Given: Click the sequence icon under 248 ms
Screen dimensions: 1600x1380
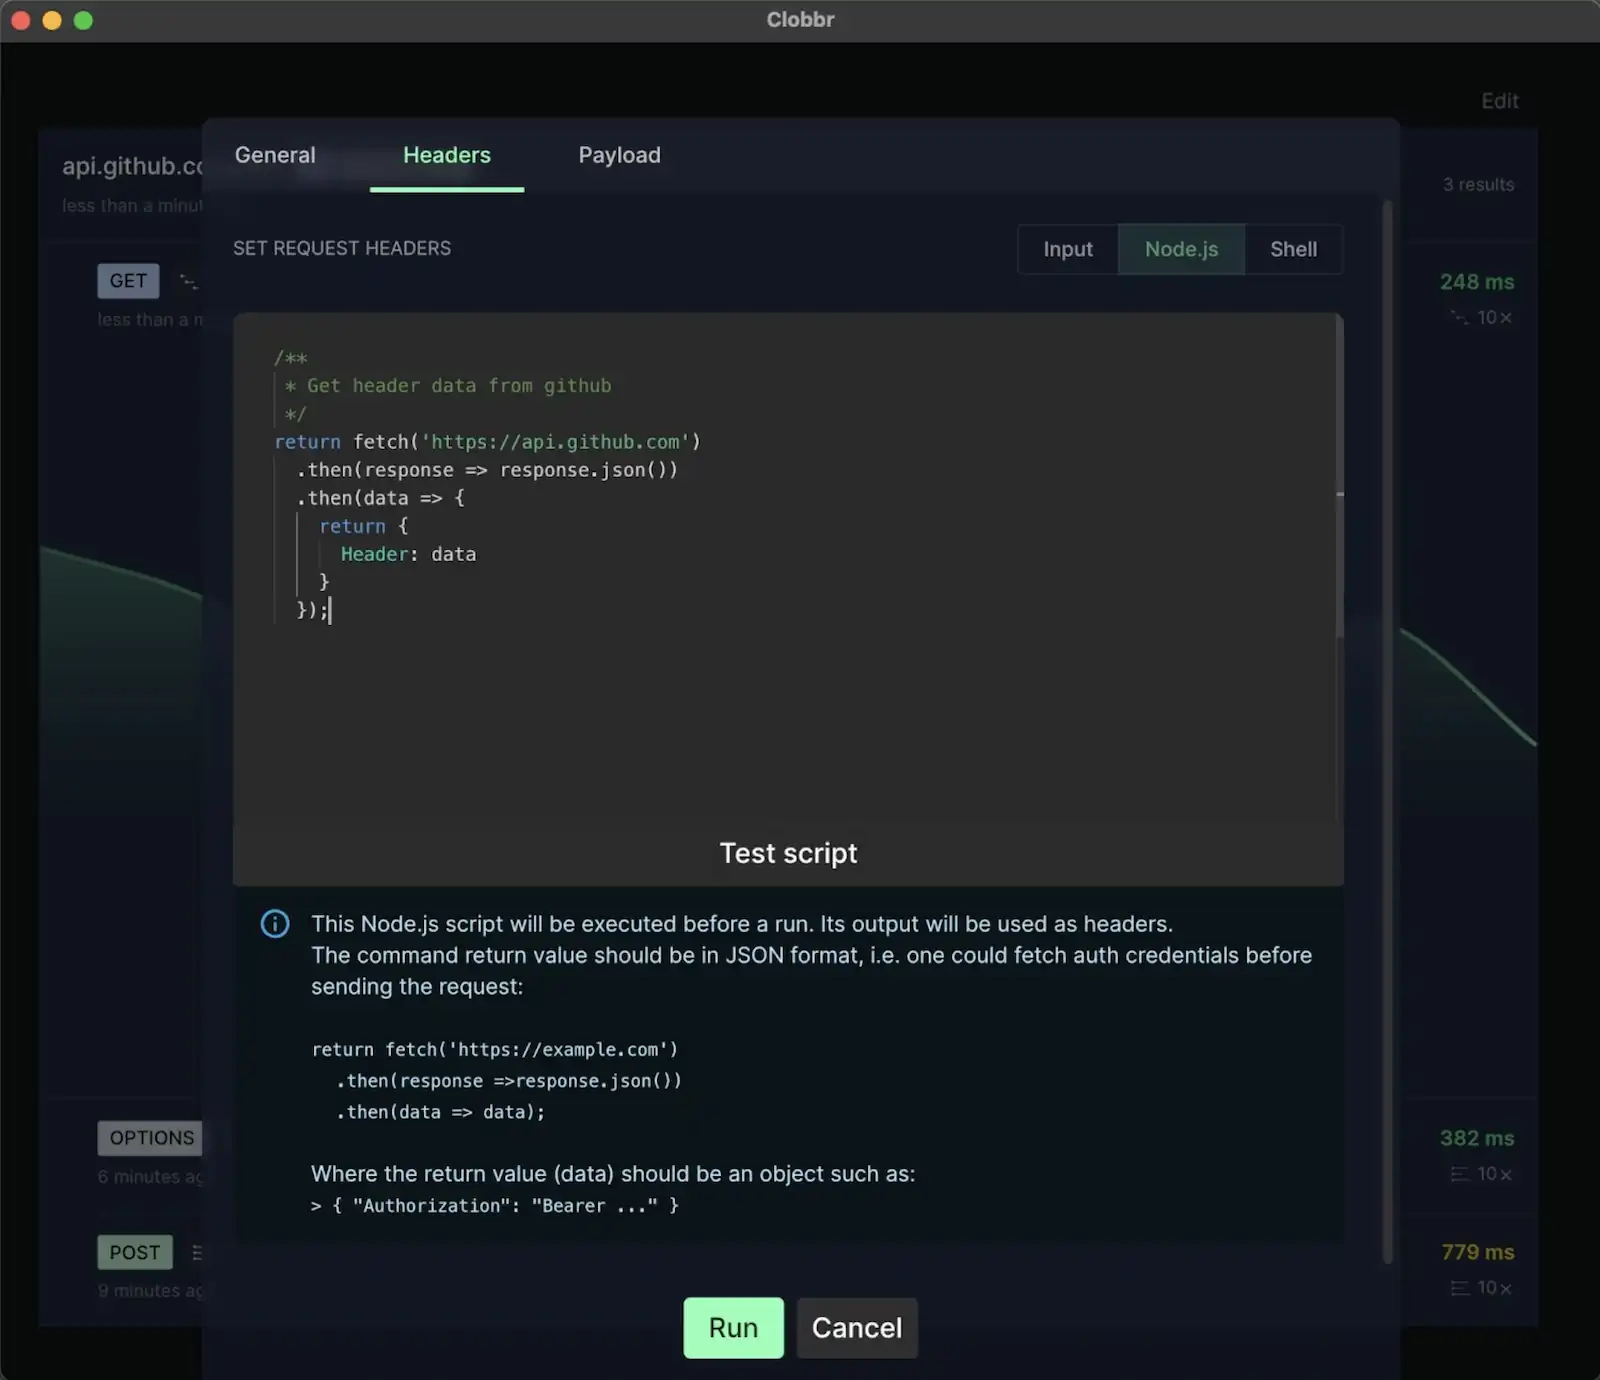Looking at the screenshot, I should pyautogui.click(x=1459, y=318).
